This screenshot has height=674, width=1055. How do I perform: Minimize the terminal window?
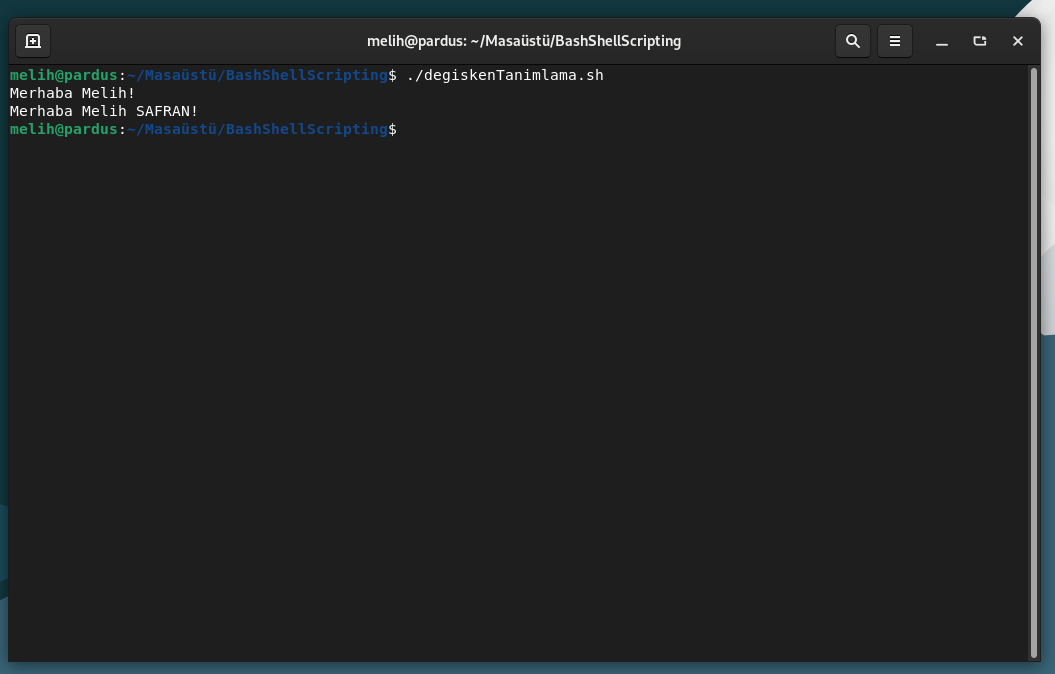942,41
